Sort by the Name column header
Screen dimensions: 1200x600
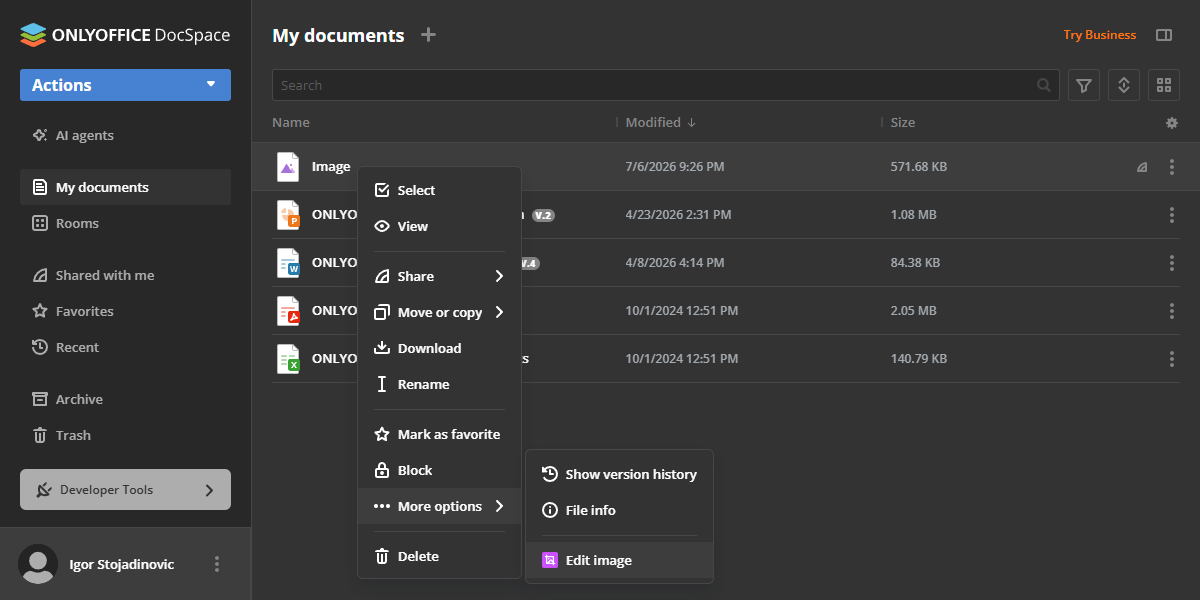tap(291, 122)
